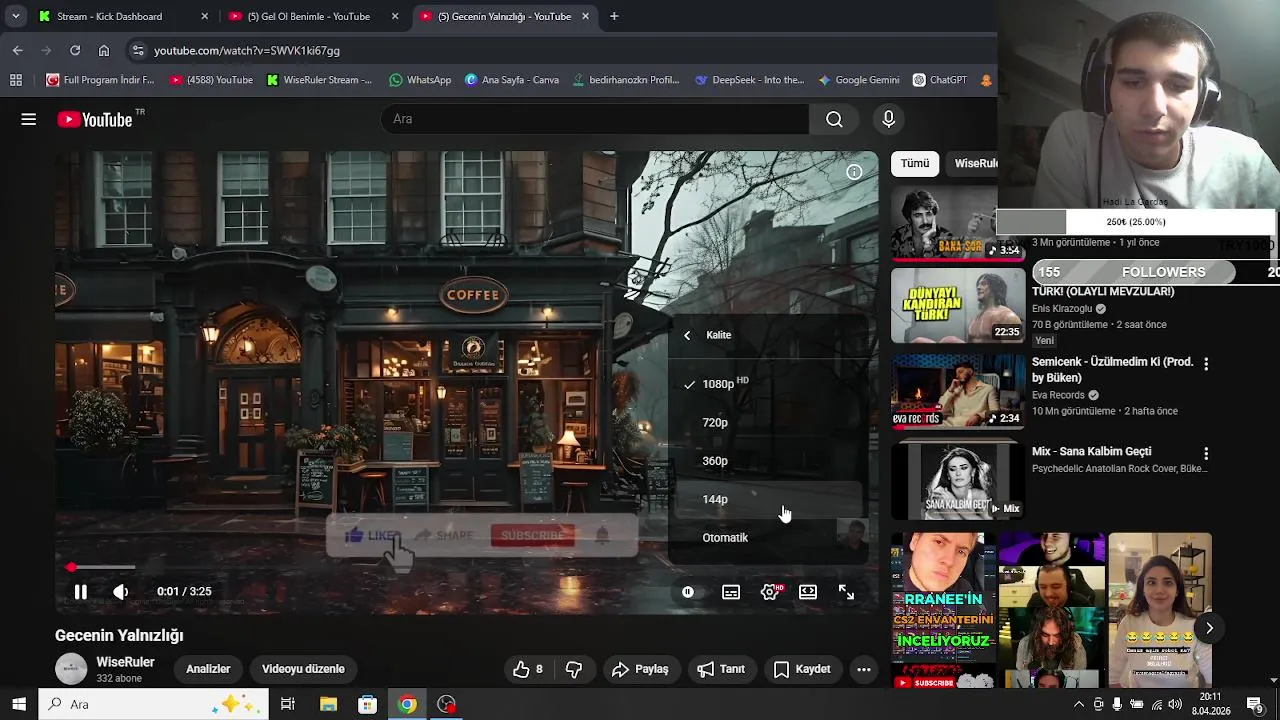Click WiseRuler channel avatar
The image size is (1280, 720).
[71, 669]
